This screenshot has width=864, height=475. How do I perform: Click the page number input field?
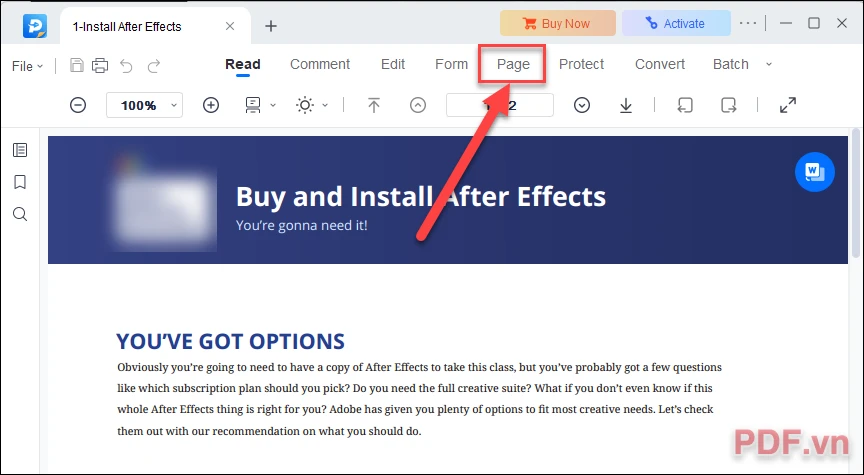pos(500,105)
